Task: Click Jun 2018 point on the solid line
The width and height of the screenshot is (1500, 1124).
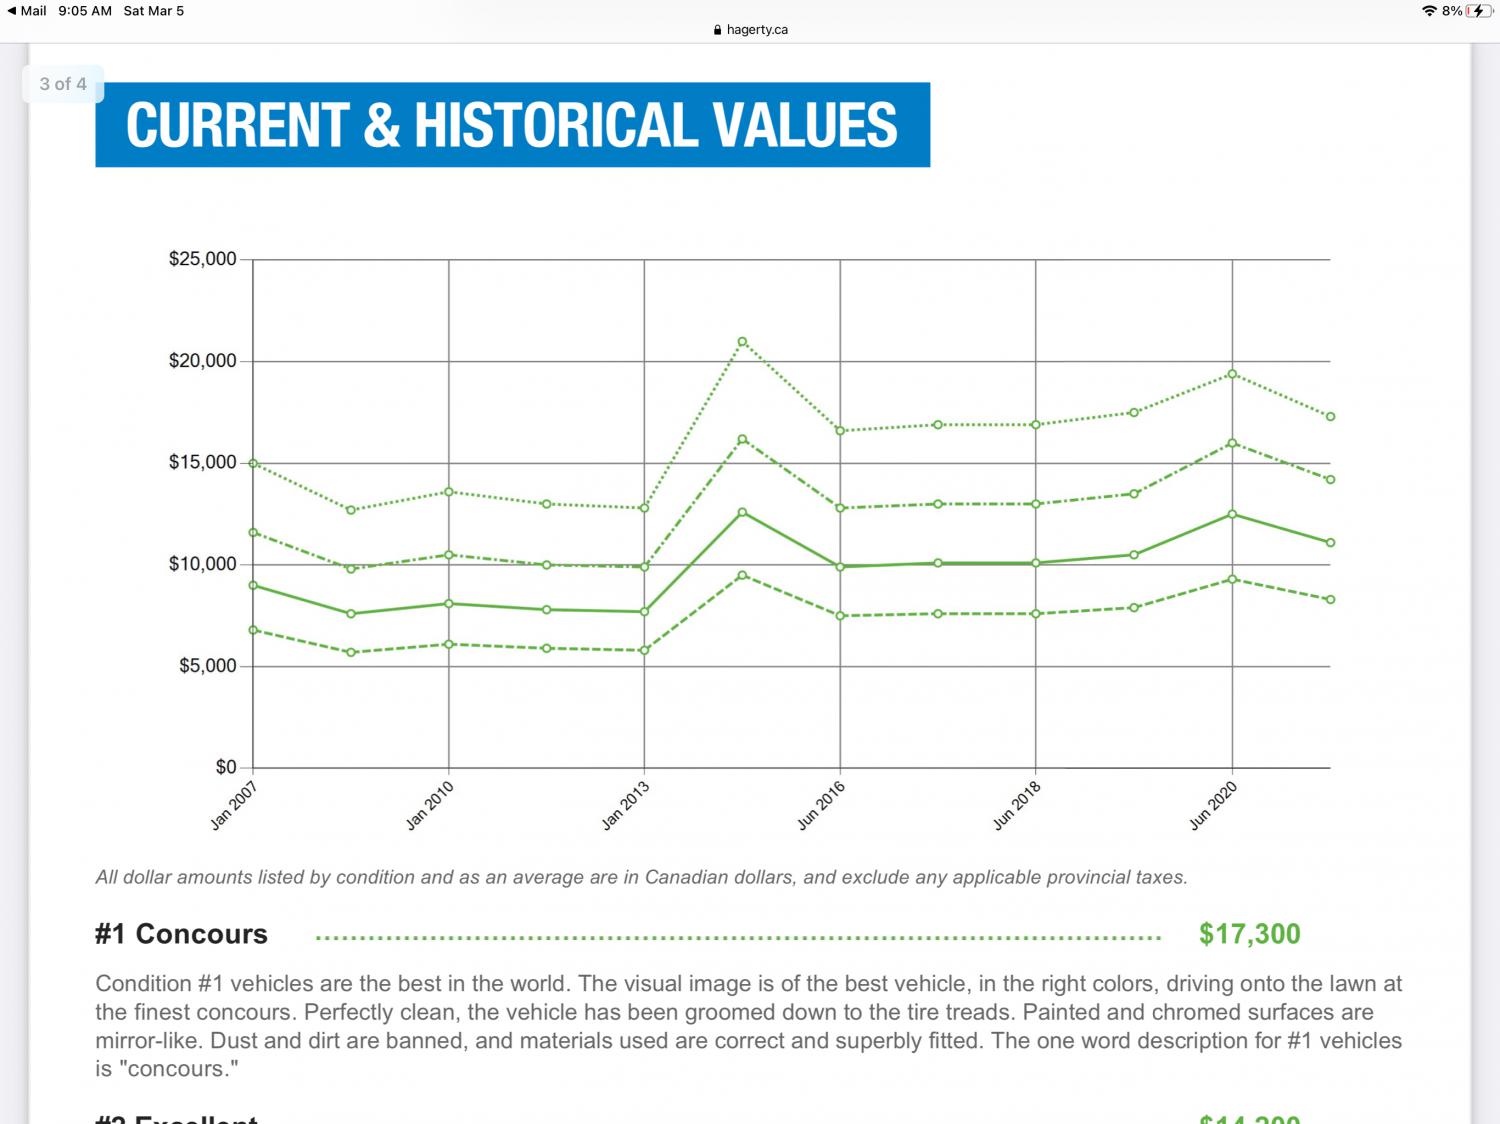Action: click(1036, 563)
